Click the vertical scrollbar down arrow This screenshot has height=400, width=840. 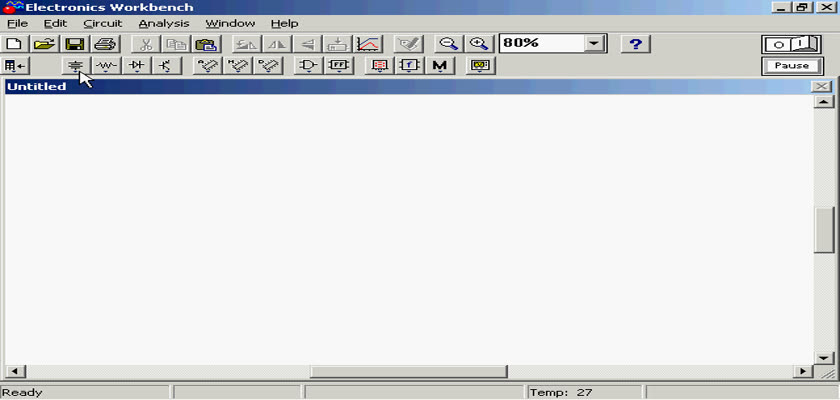coord(824,357)
